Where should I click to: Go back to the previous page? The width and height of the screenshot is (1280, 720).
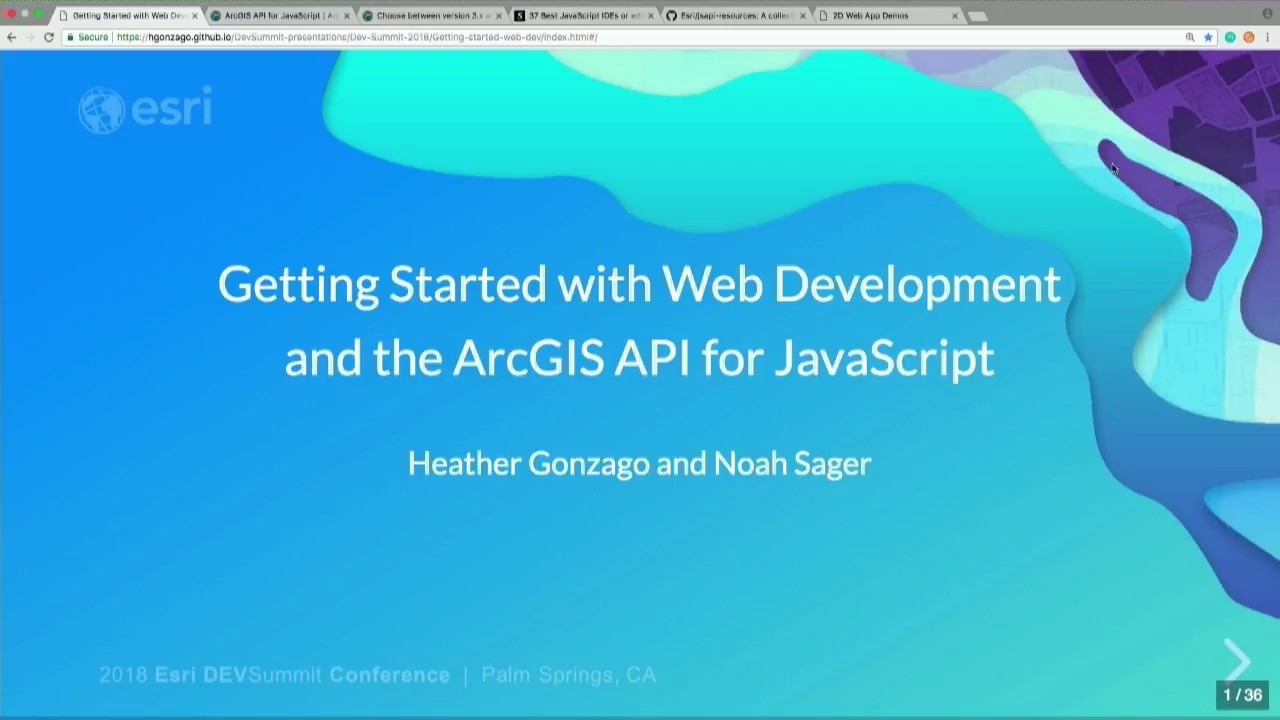click(x=11, y=37)
